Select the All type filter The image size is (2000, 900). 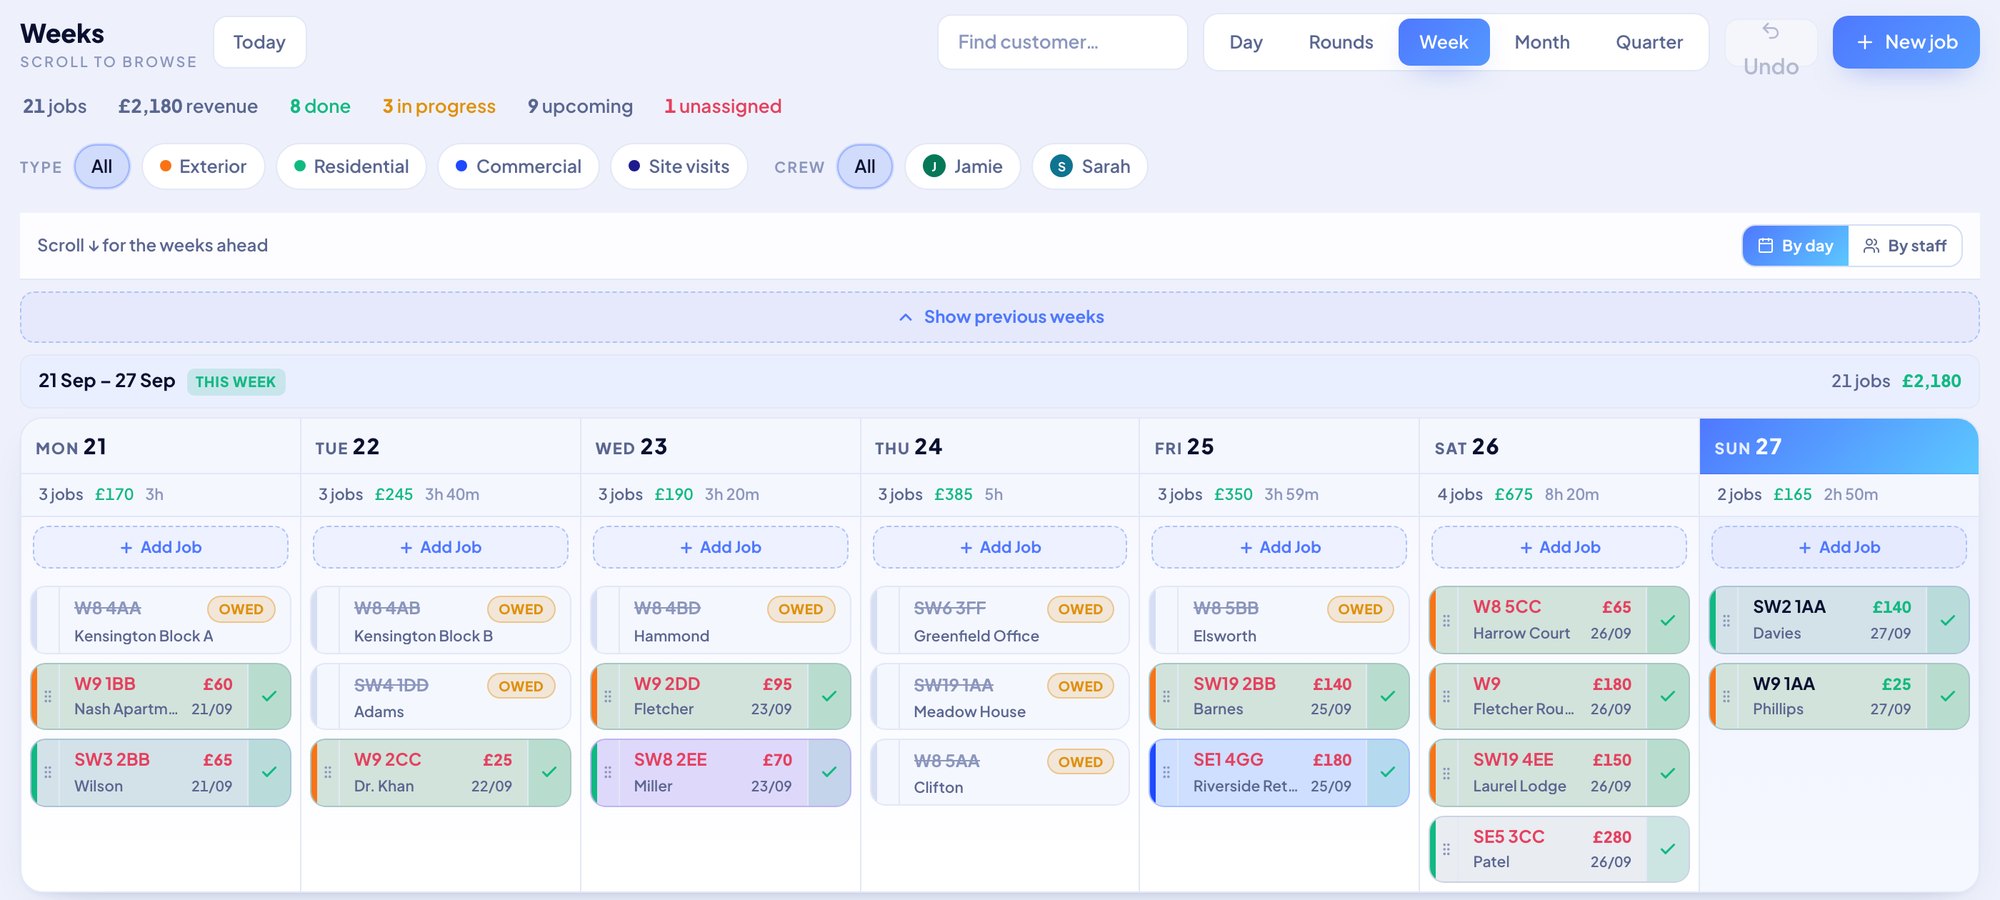tap(102, 166)
